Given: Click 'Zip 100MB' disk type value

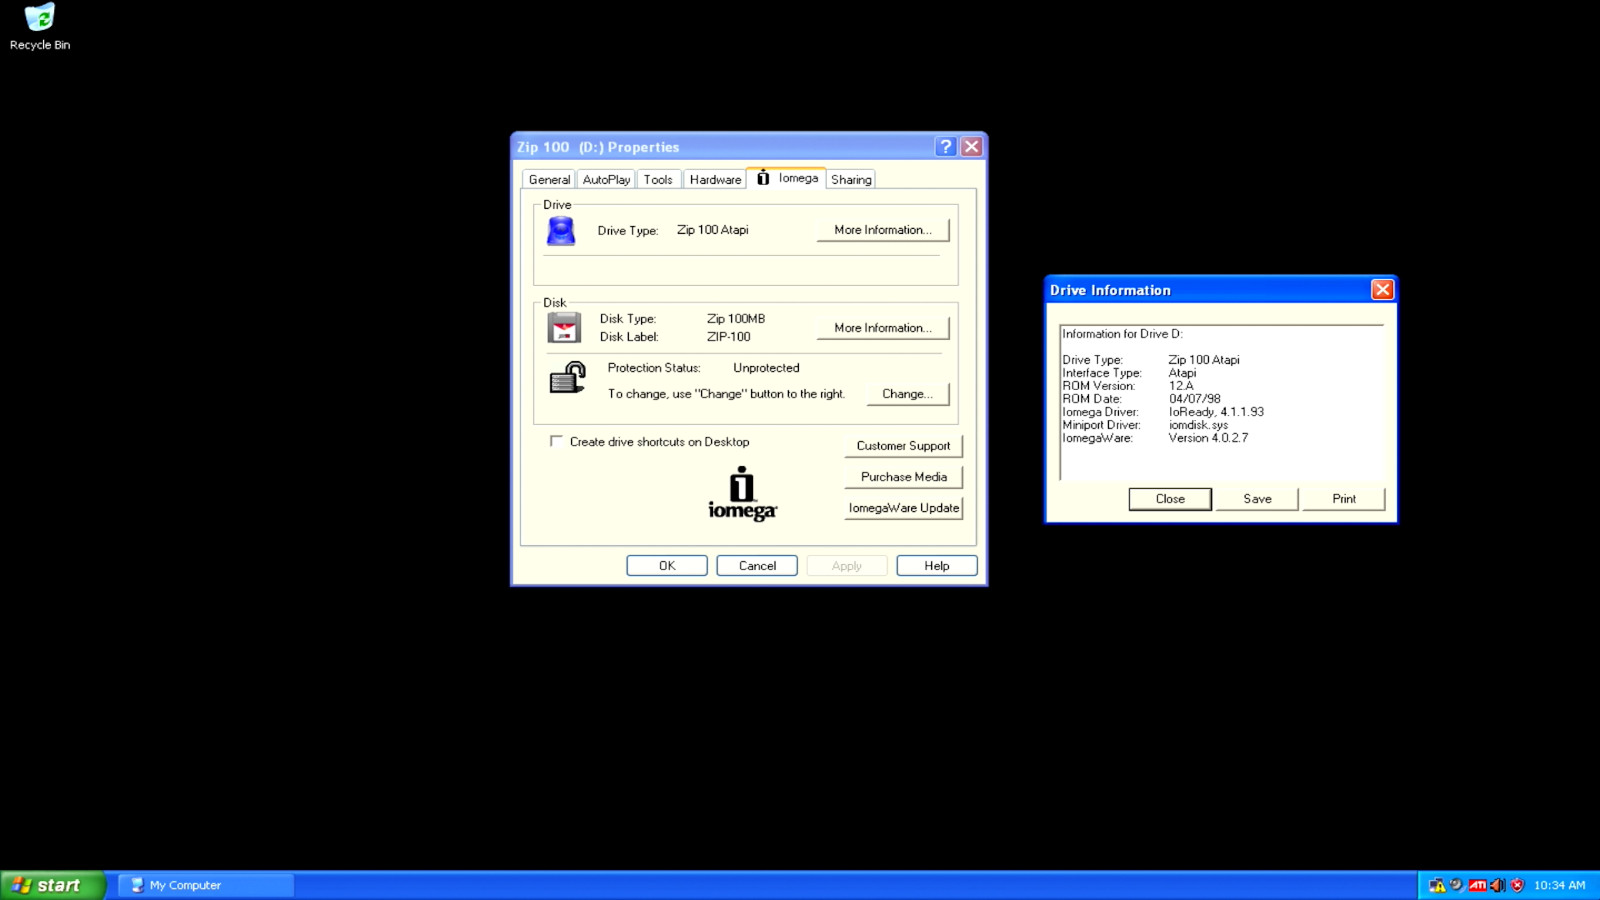Looking at the screenshot, I should tap(736, 319).
